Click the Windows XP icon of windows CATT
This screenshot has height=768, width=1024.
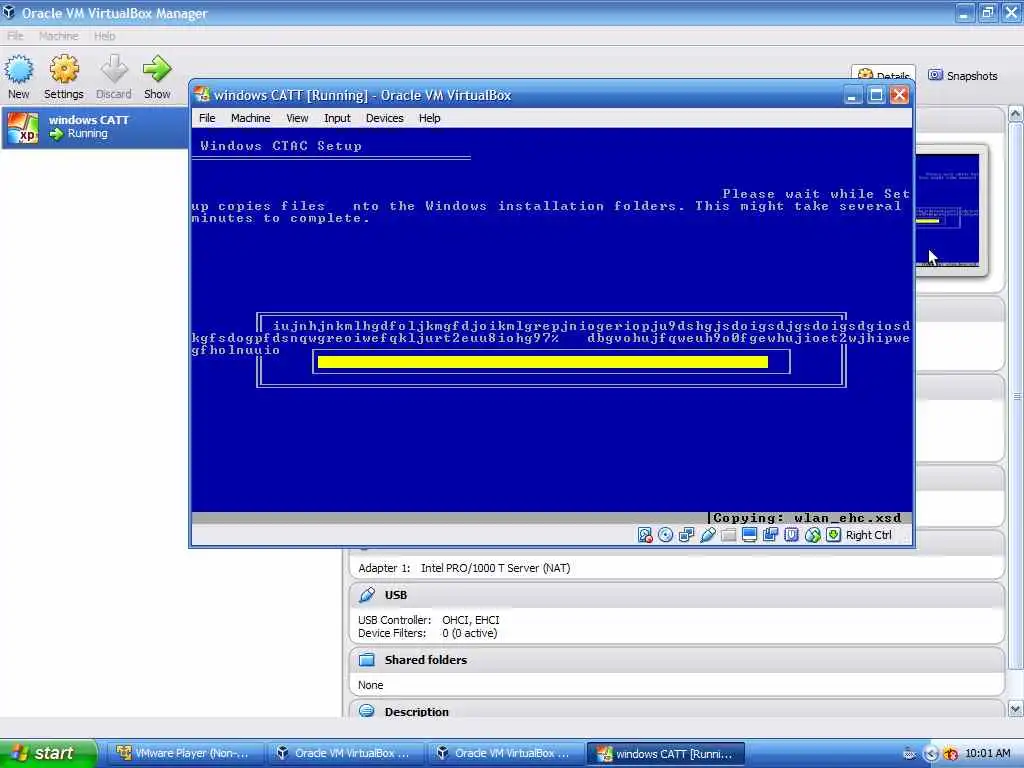24,127
